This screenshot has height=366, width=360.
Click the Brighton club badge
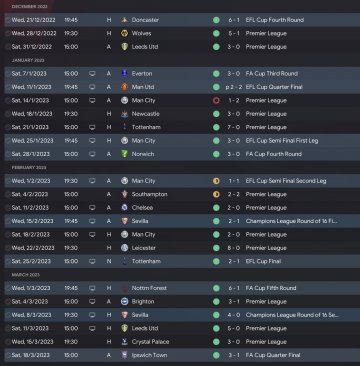pyautogui.click(x=125, y=302)
